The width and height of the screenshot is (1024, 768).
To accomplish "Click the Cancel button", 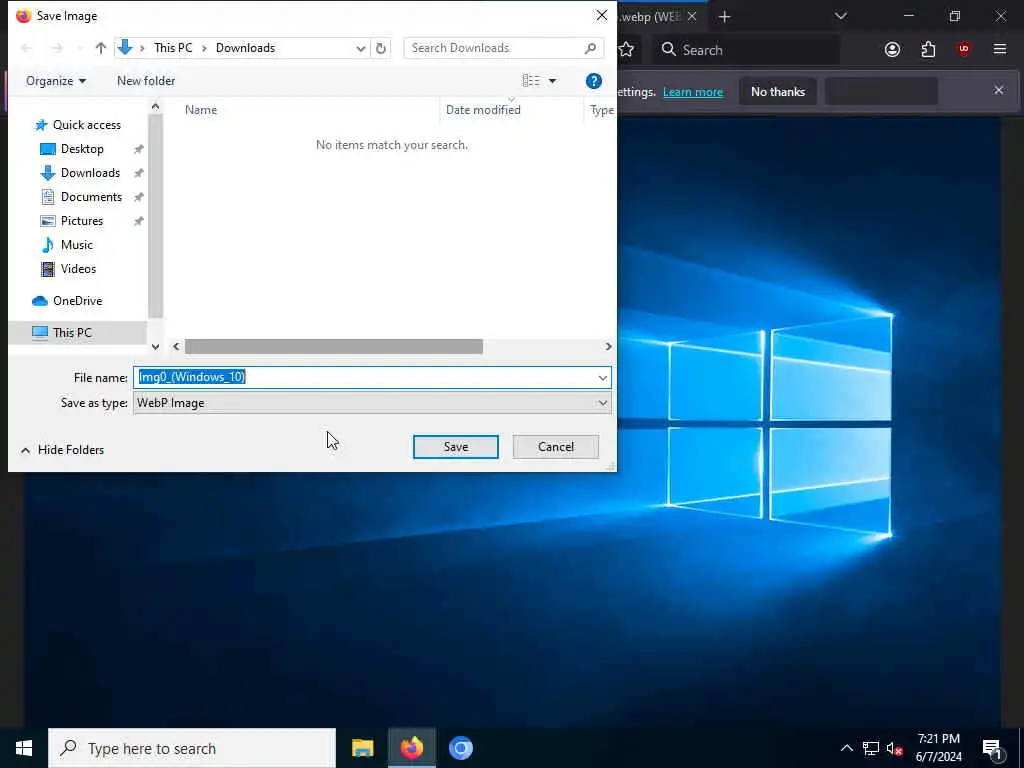I will 556,447.
